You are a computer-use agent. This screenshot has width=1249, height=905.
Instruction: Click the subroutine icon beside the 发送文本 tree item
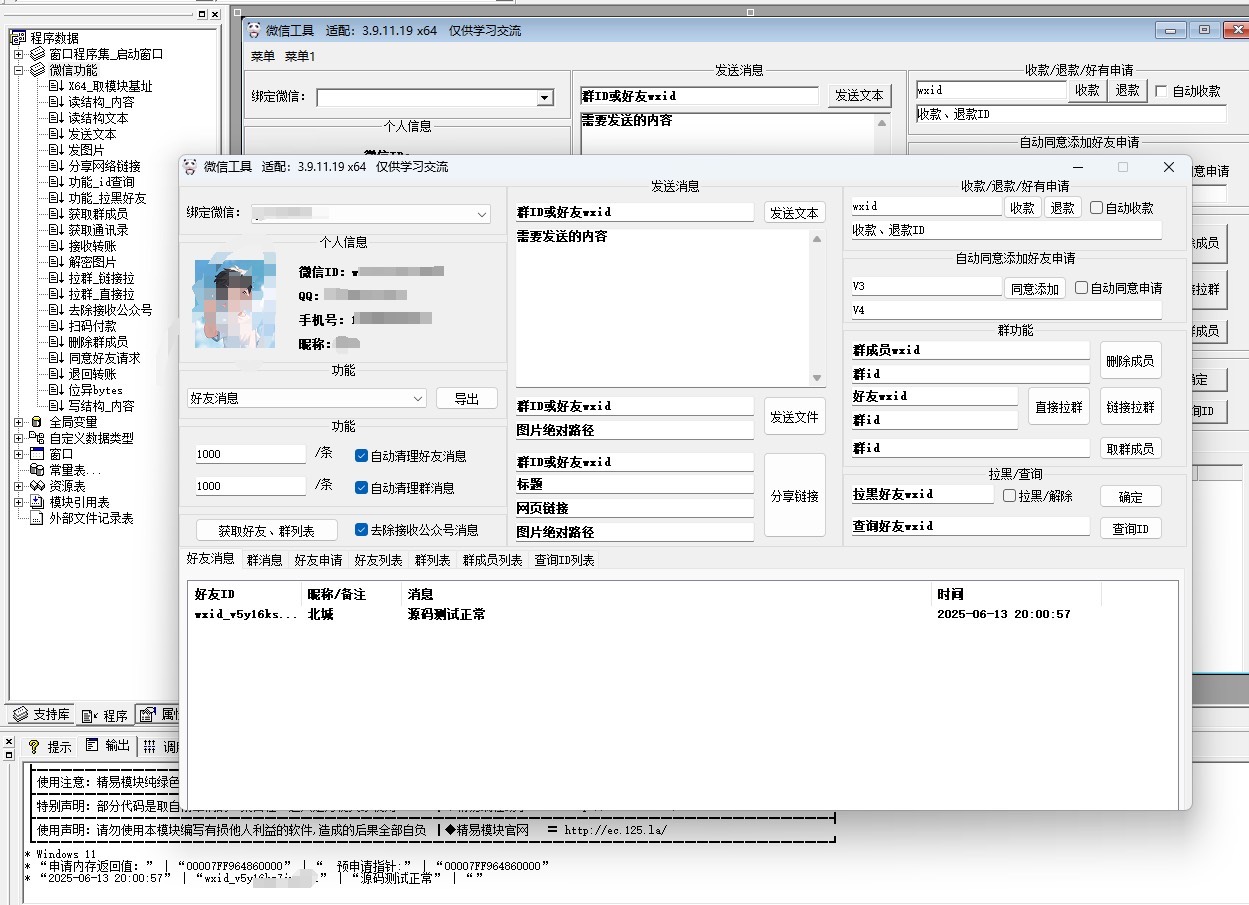tap(56, 134)
